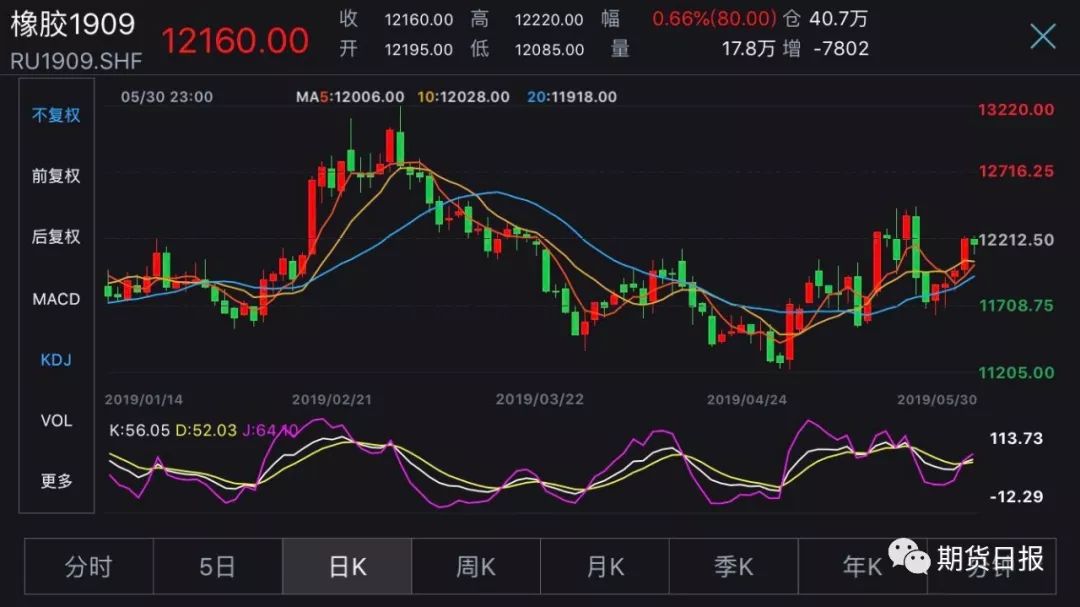Switch to 月K chart tab
The height and width of the screenshot is (607, 1080).
point(605,566)
